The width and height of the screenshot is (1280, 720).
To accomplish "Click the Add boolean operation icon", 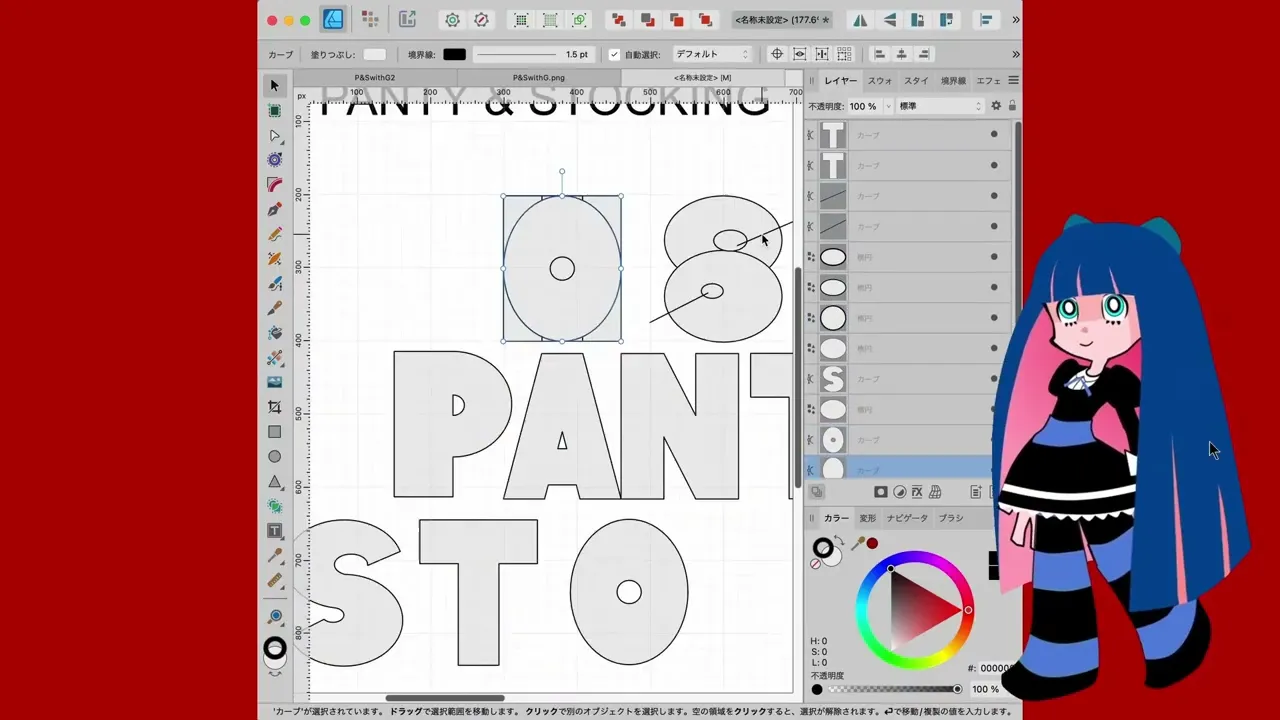I will click(x=618, y=19).
